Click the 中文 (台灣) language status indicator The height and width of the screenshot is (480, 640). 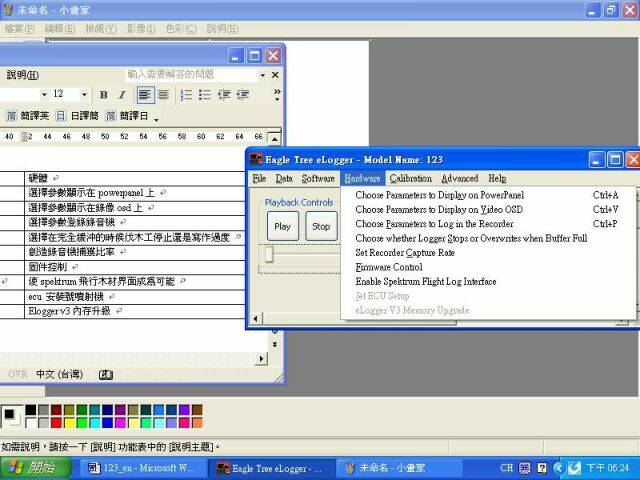click(60, 374)
